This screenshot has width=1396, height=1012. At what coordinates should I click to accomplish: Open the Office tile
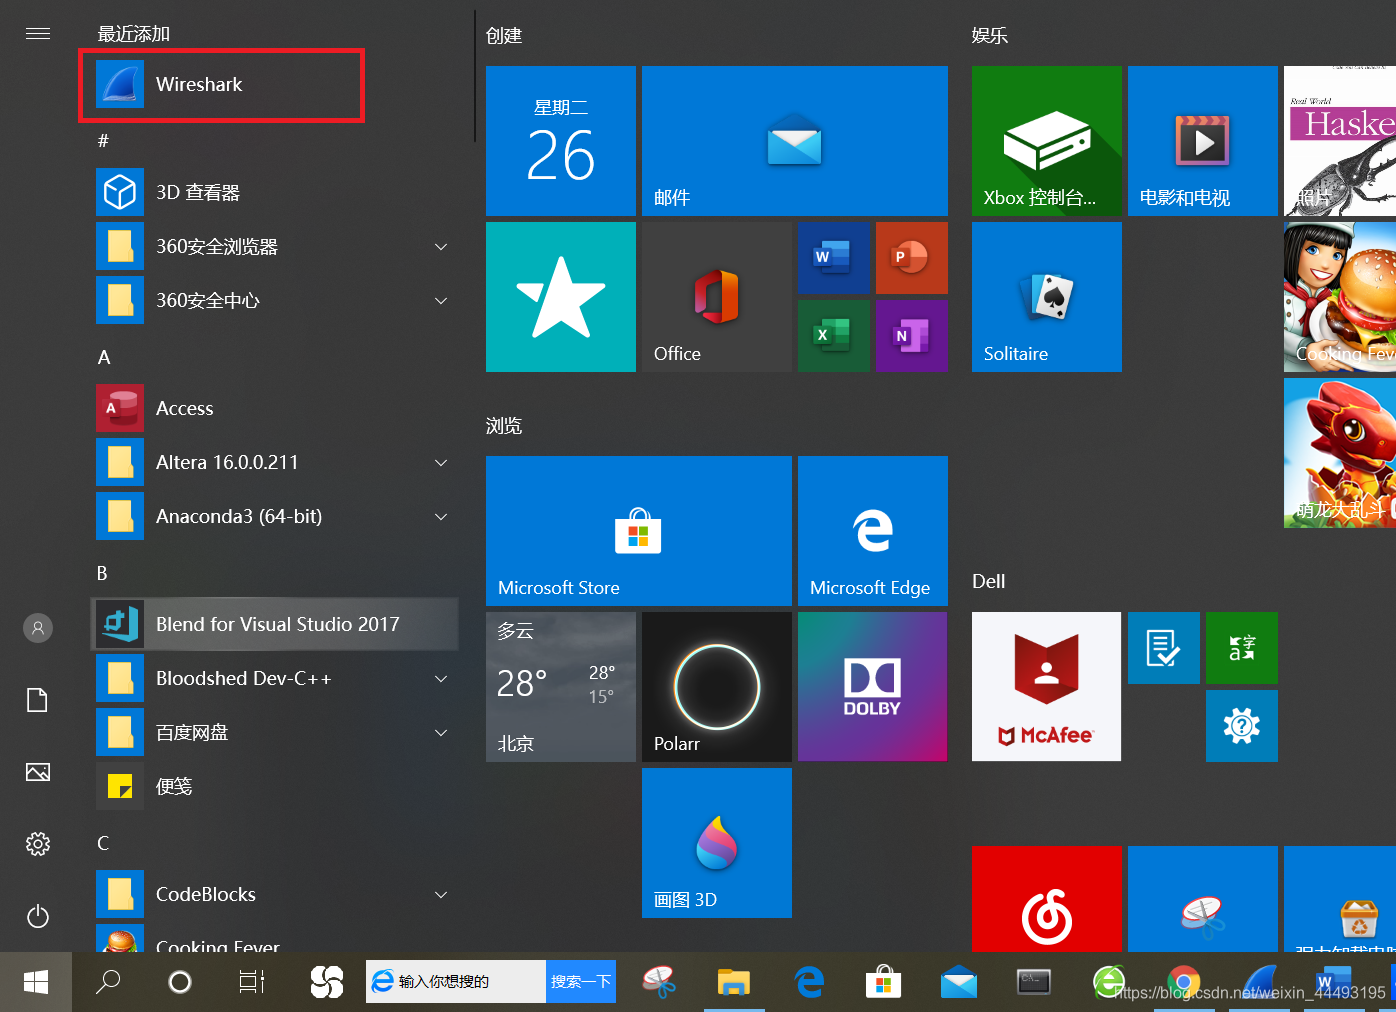tap(717, 297)
